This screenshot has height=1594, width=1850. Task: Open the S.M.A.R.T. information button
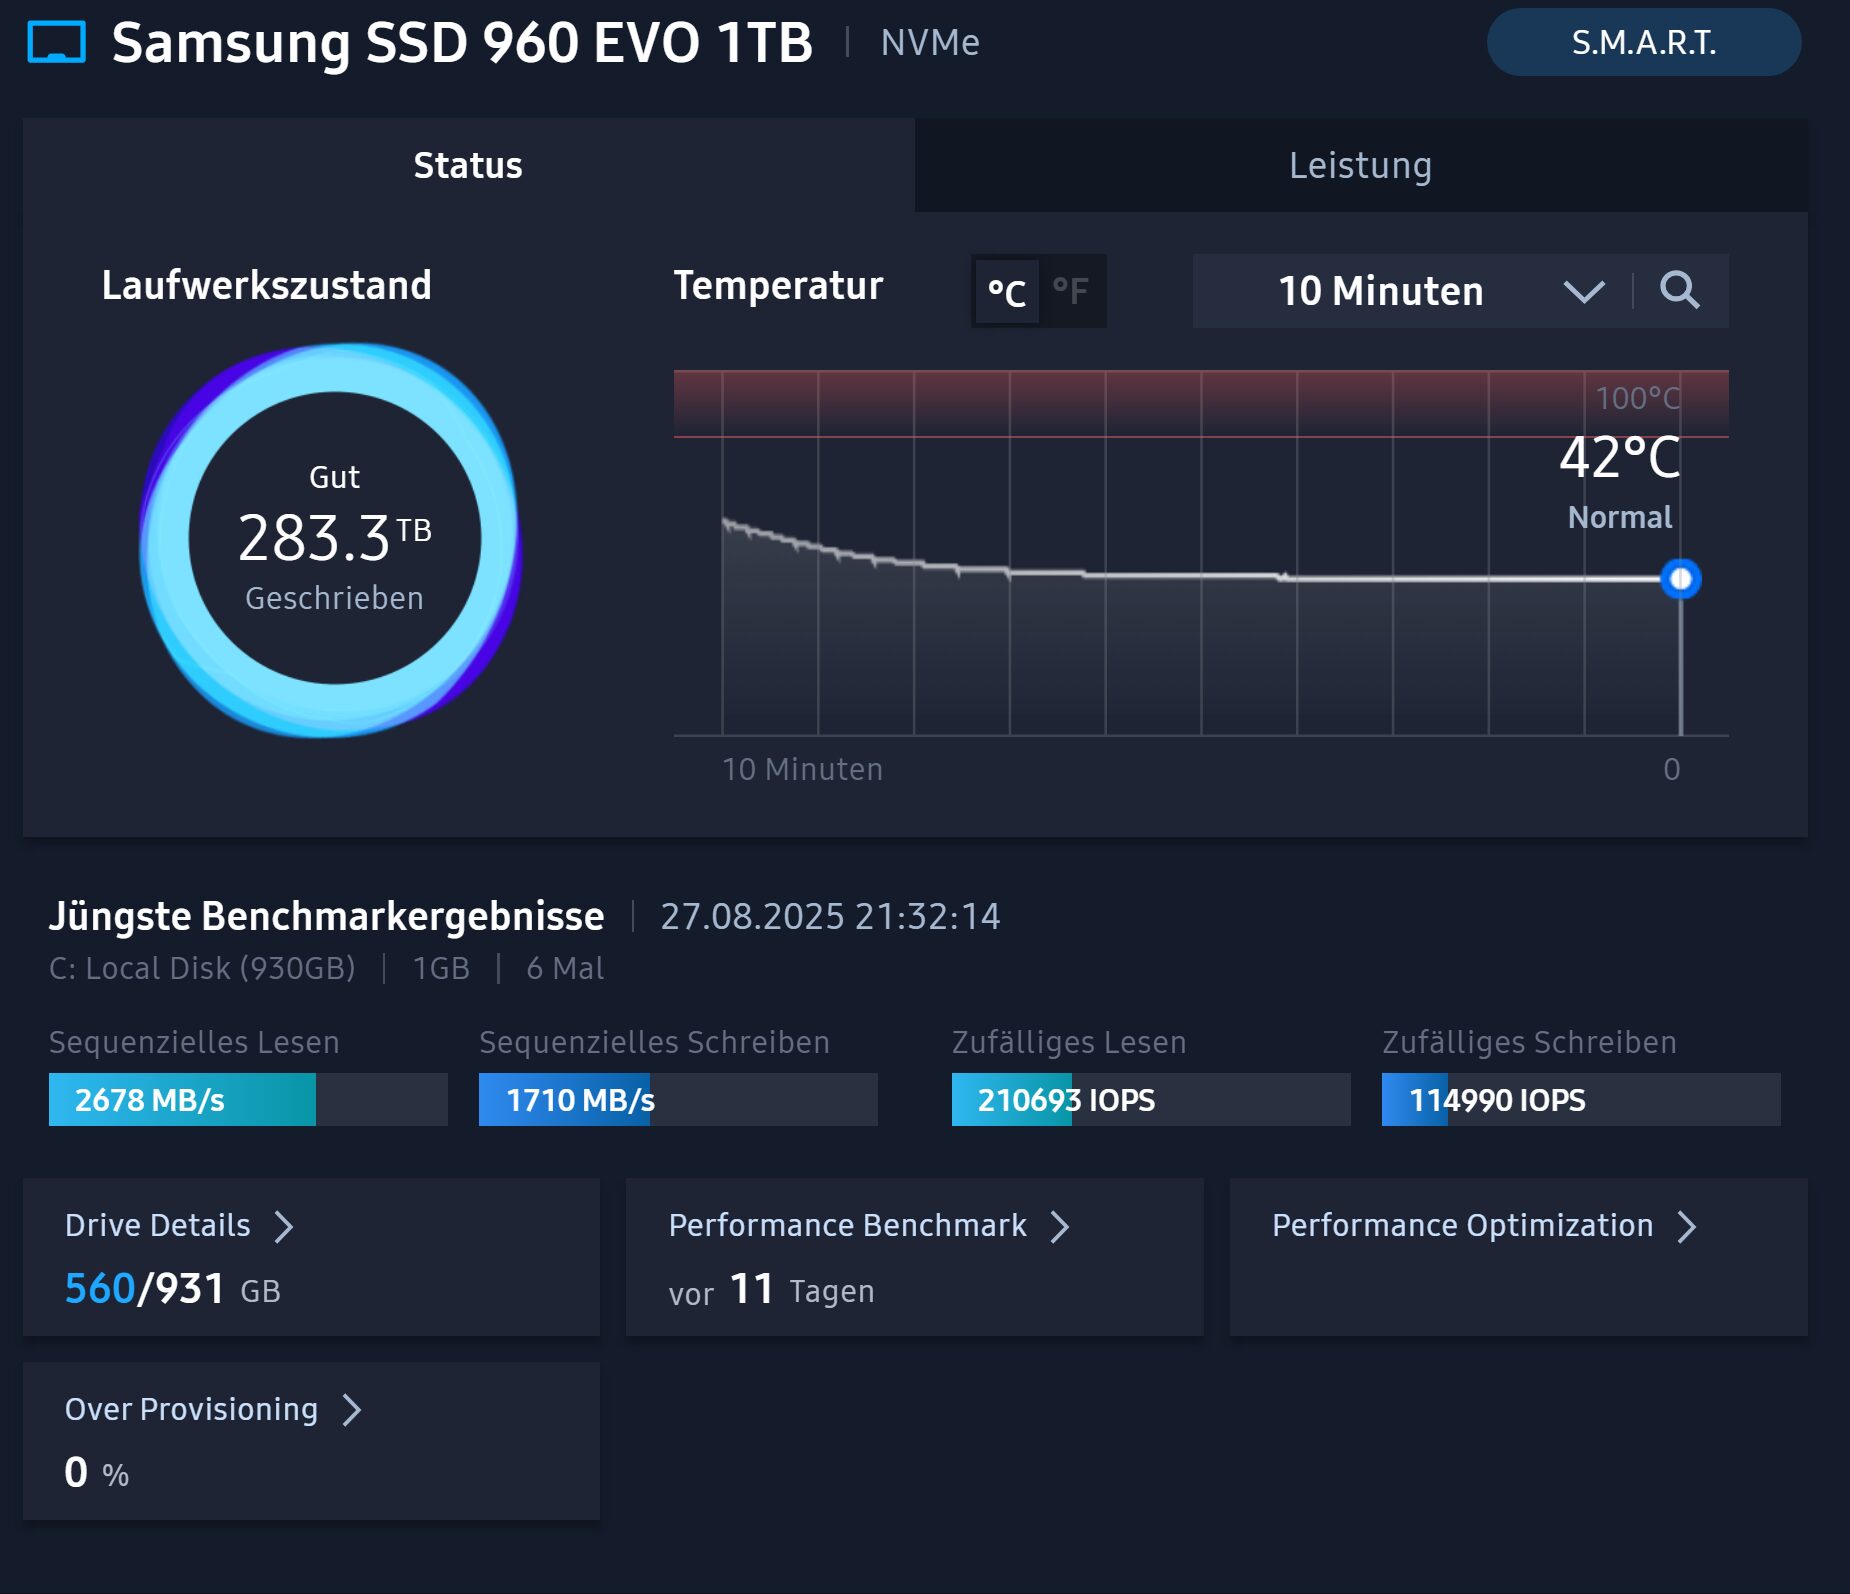point(1643,43)
